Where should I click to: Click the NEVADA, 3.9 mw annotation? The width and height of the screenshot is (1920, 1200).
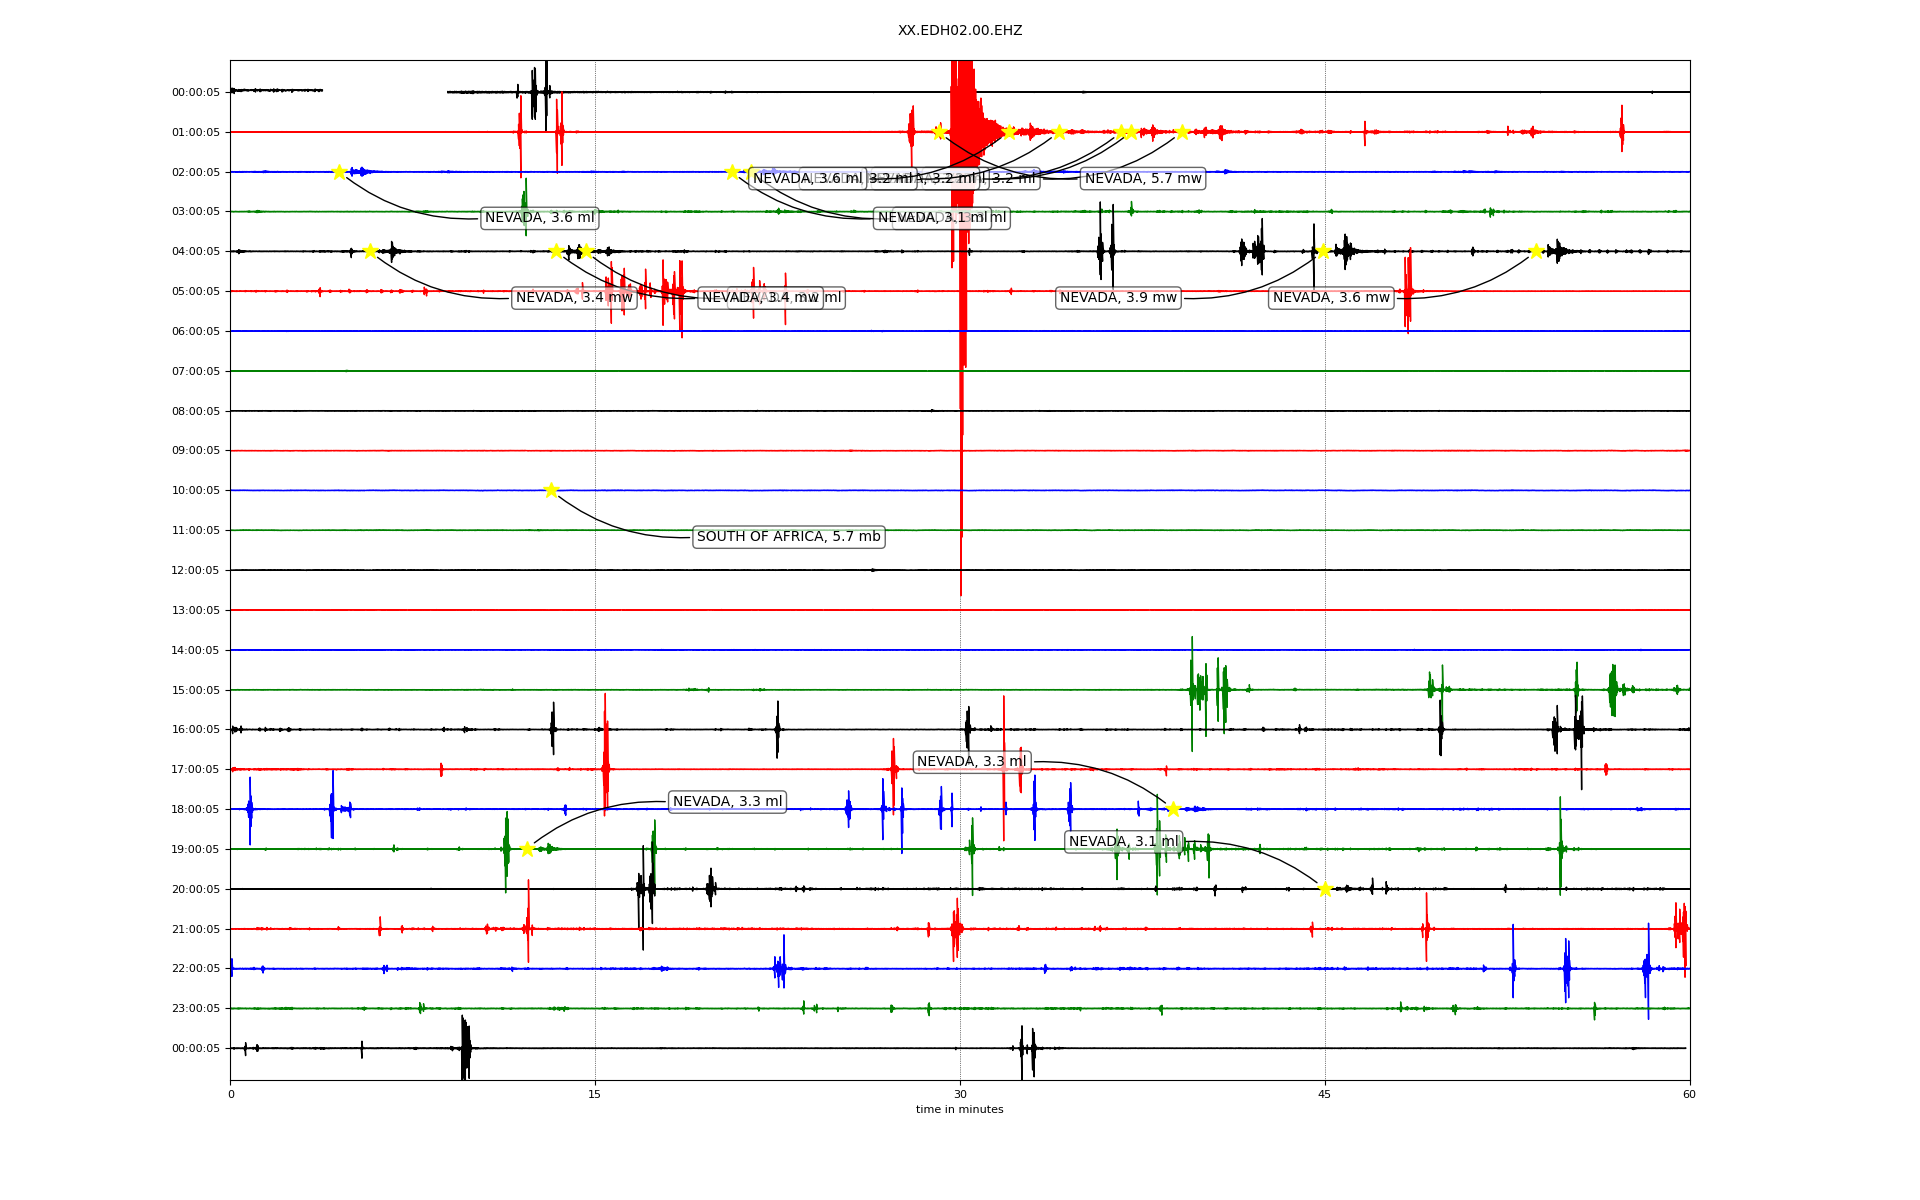pyautogui.click(x=1118, y=298)
